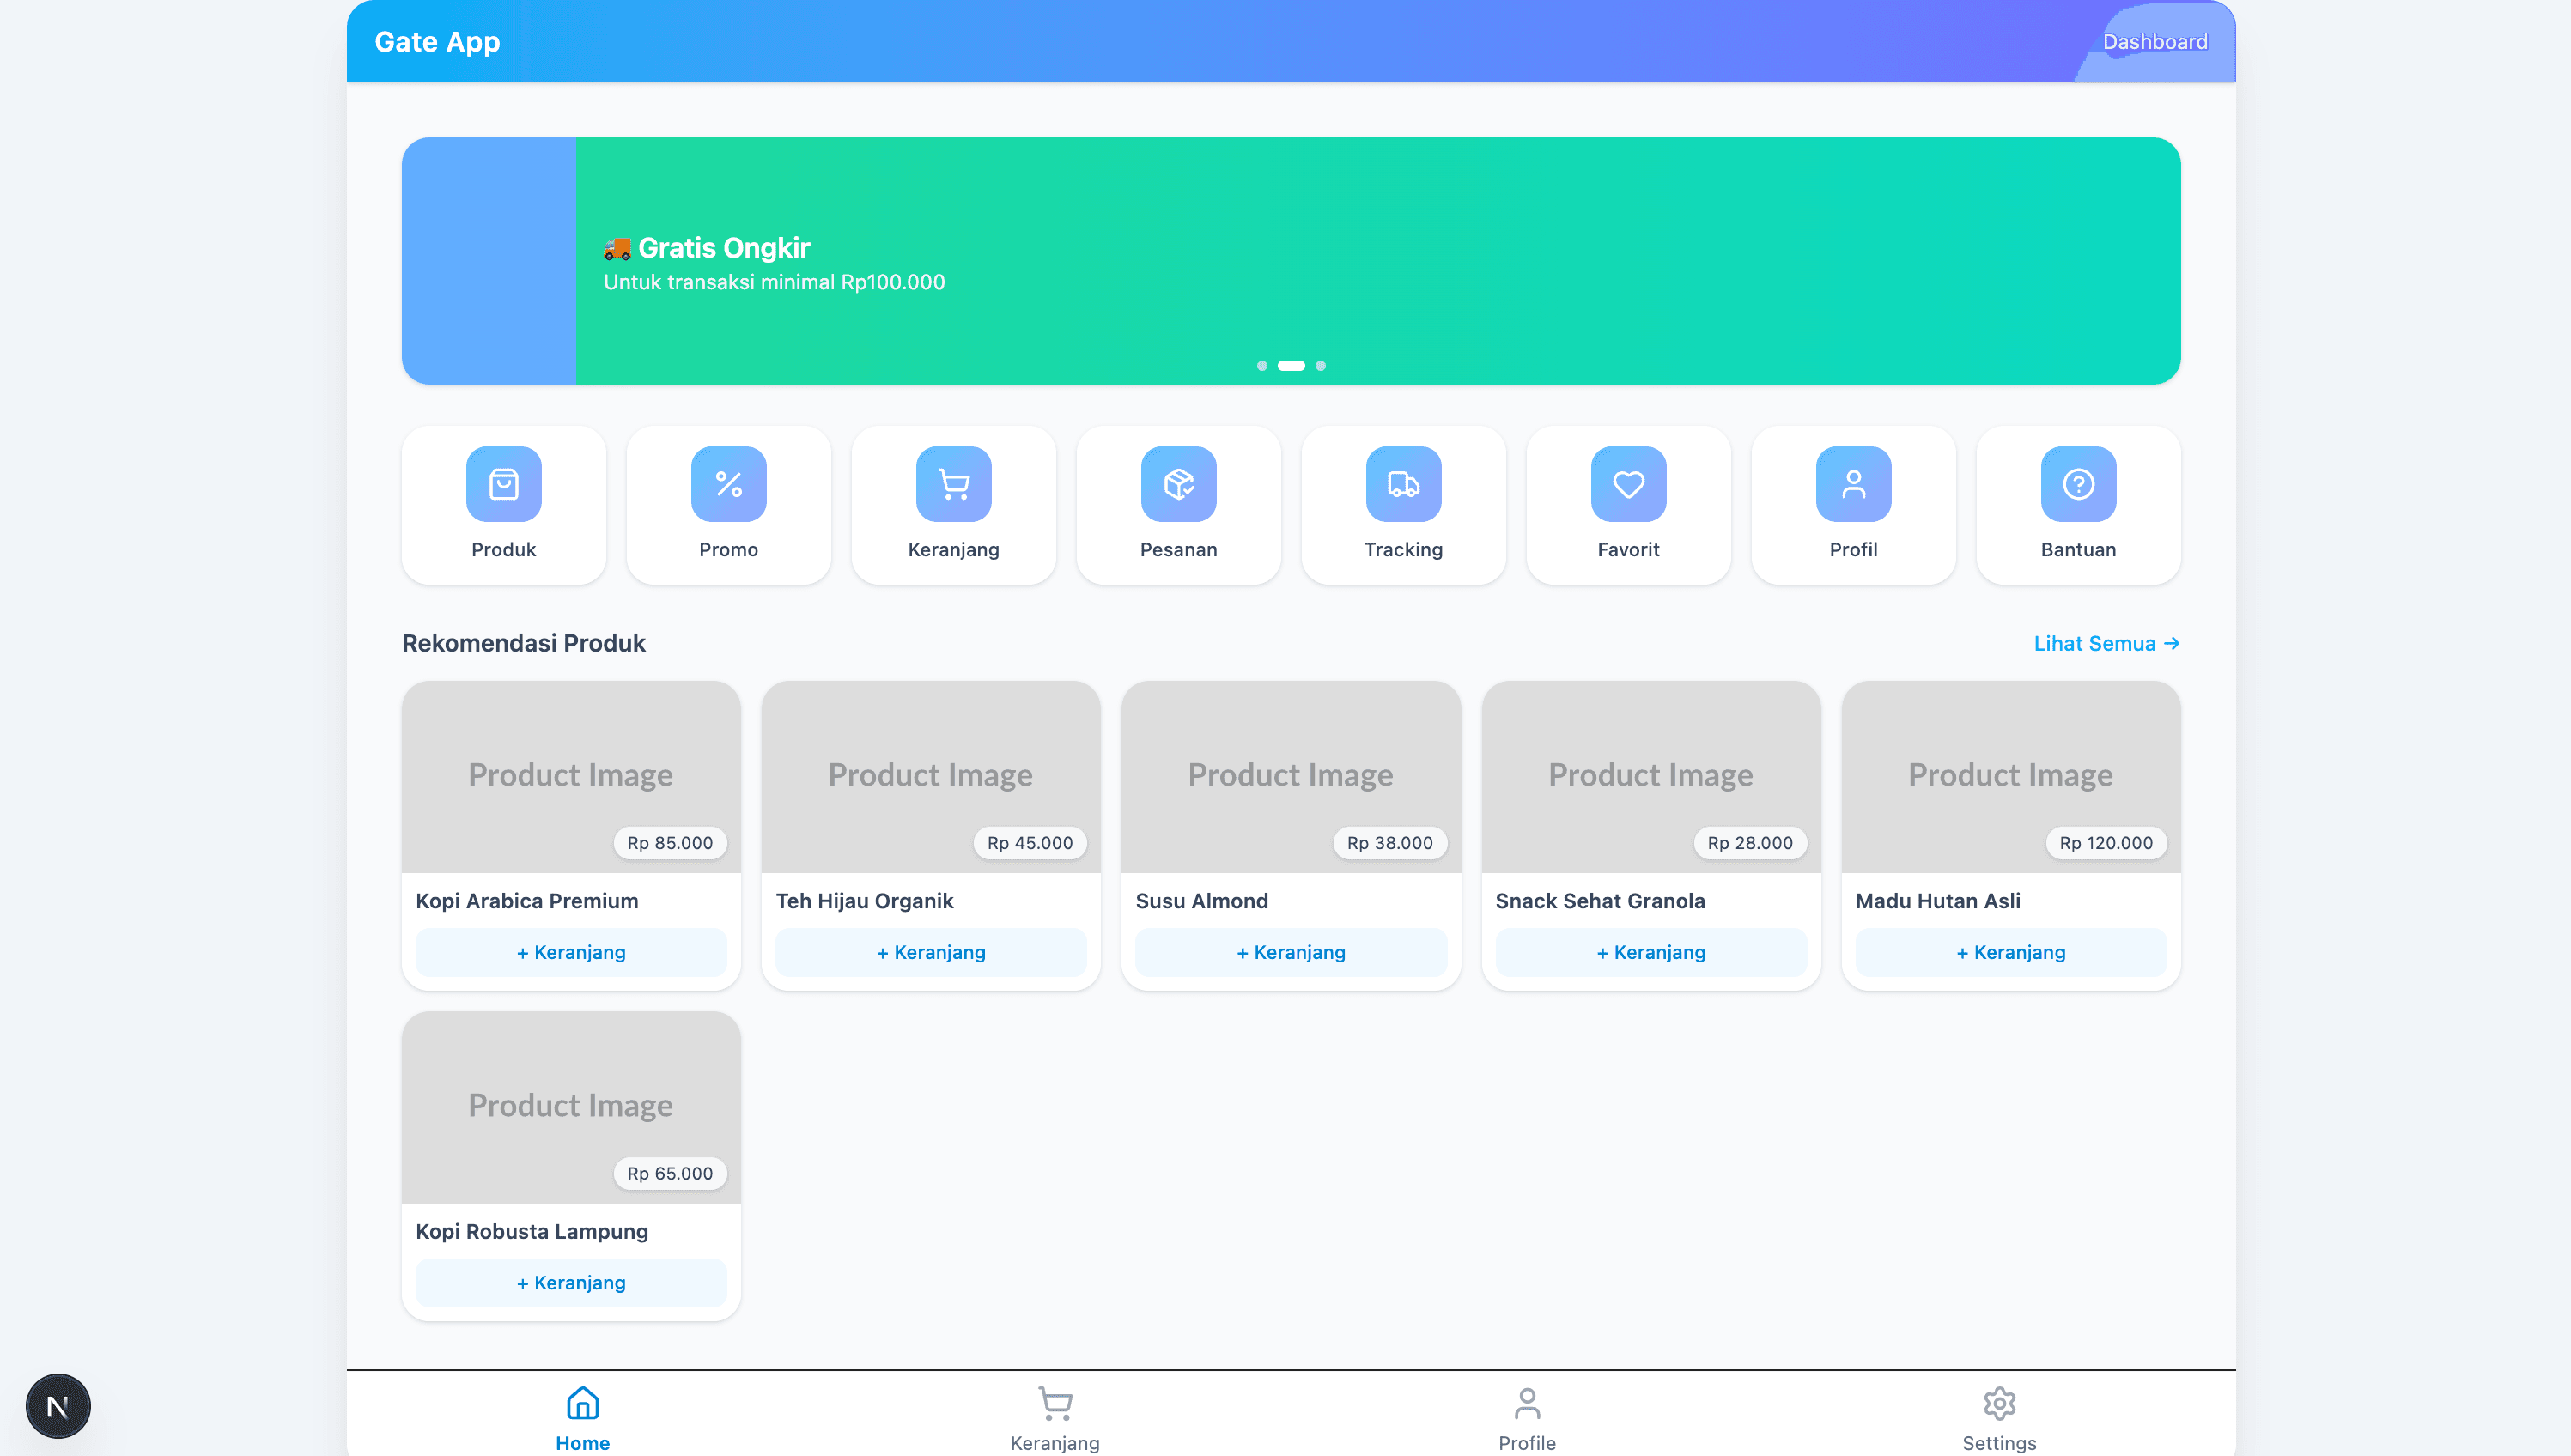
Task: Select the Tracking delivery truck icon
Action: (x=1403, y=484)
